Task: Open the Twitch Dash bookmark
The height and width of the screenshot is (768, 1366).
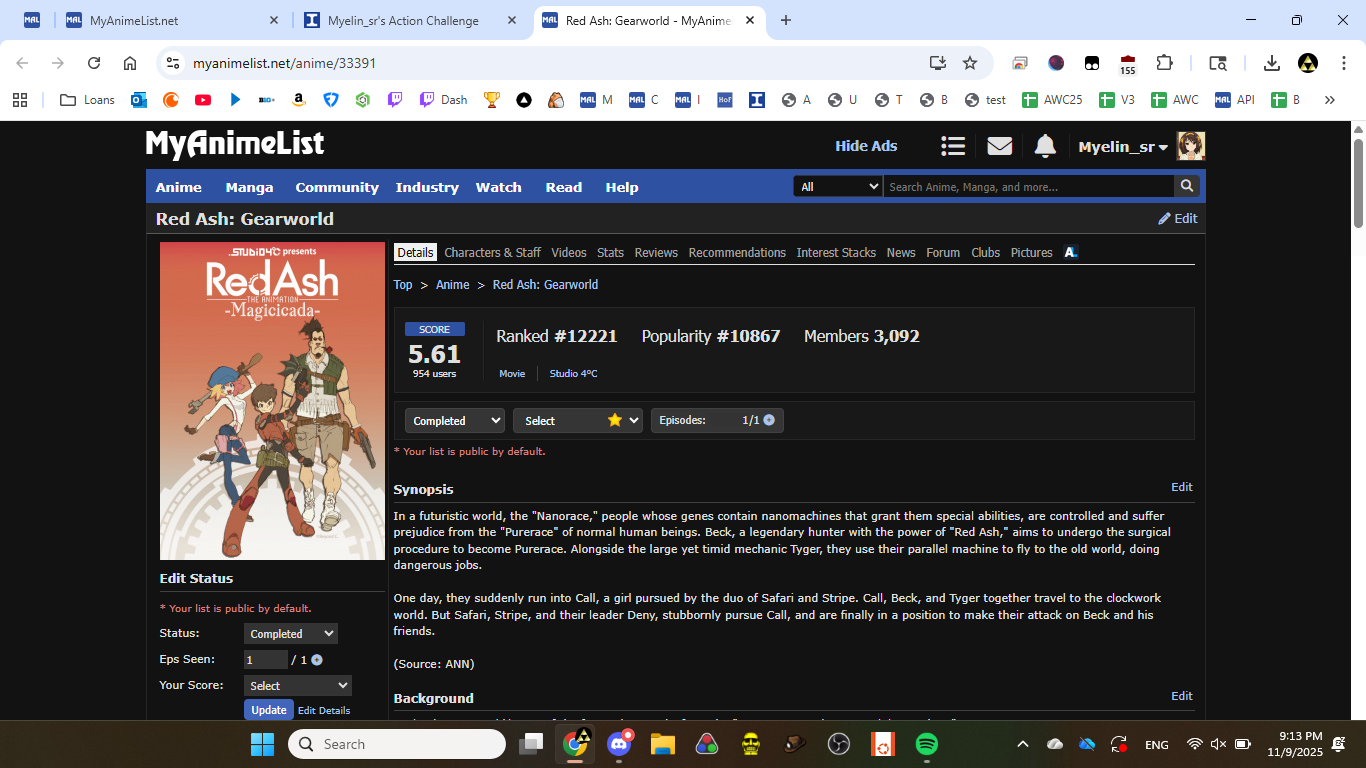Action: click(x=443, y=100)
